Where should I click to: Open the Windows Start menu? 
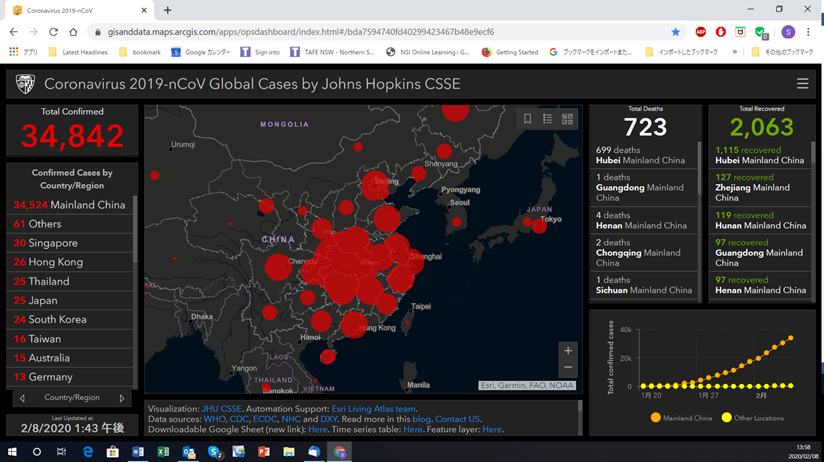coord(12,452)
